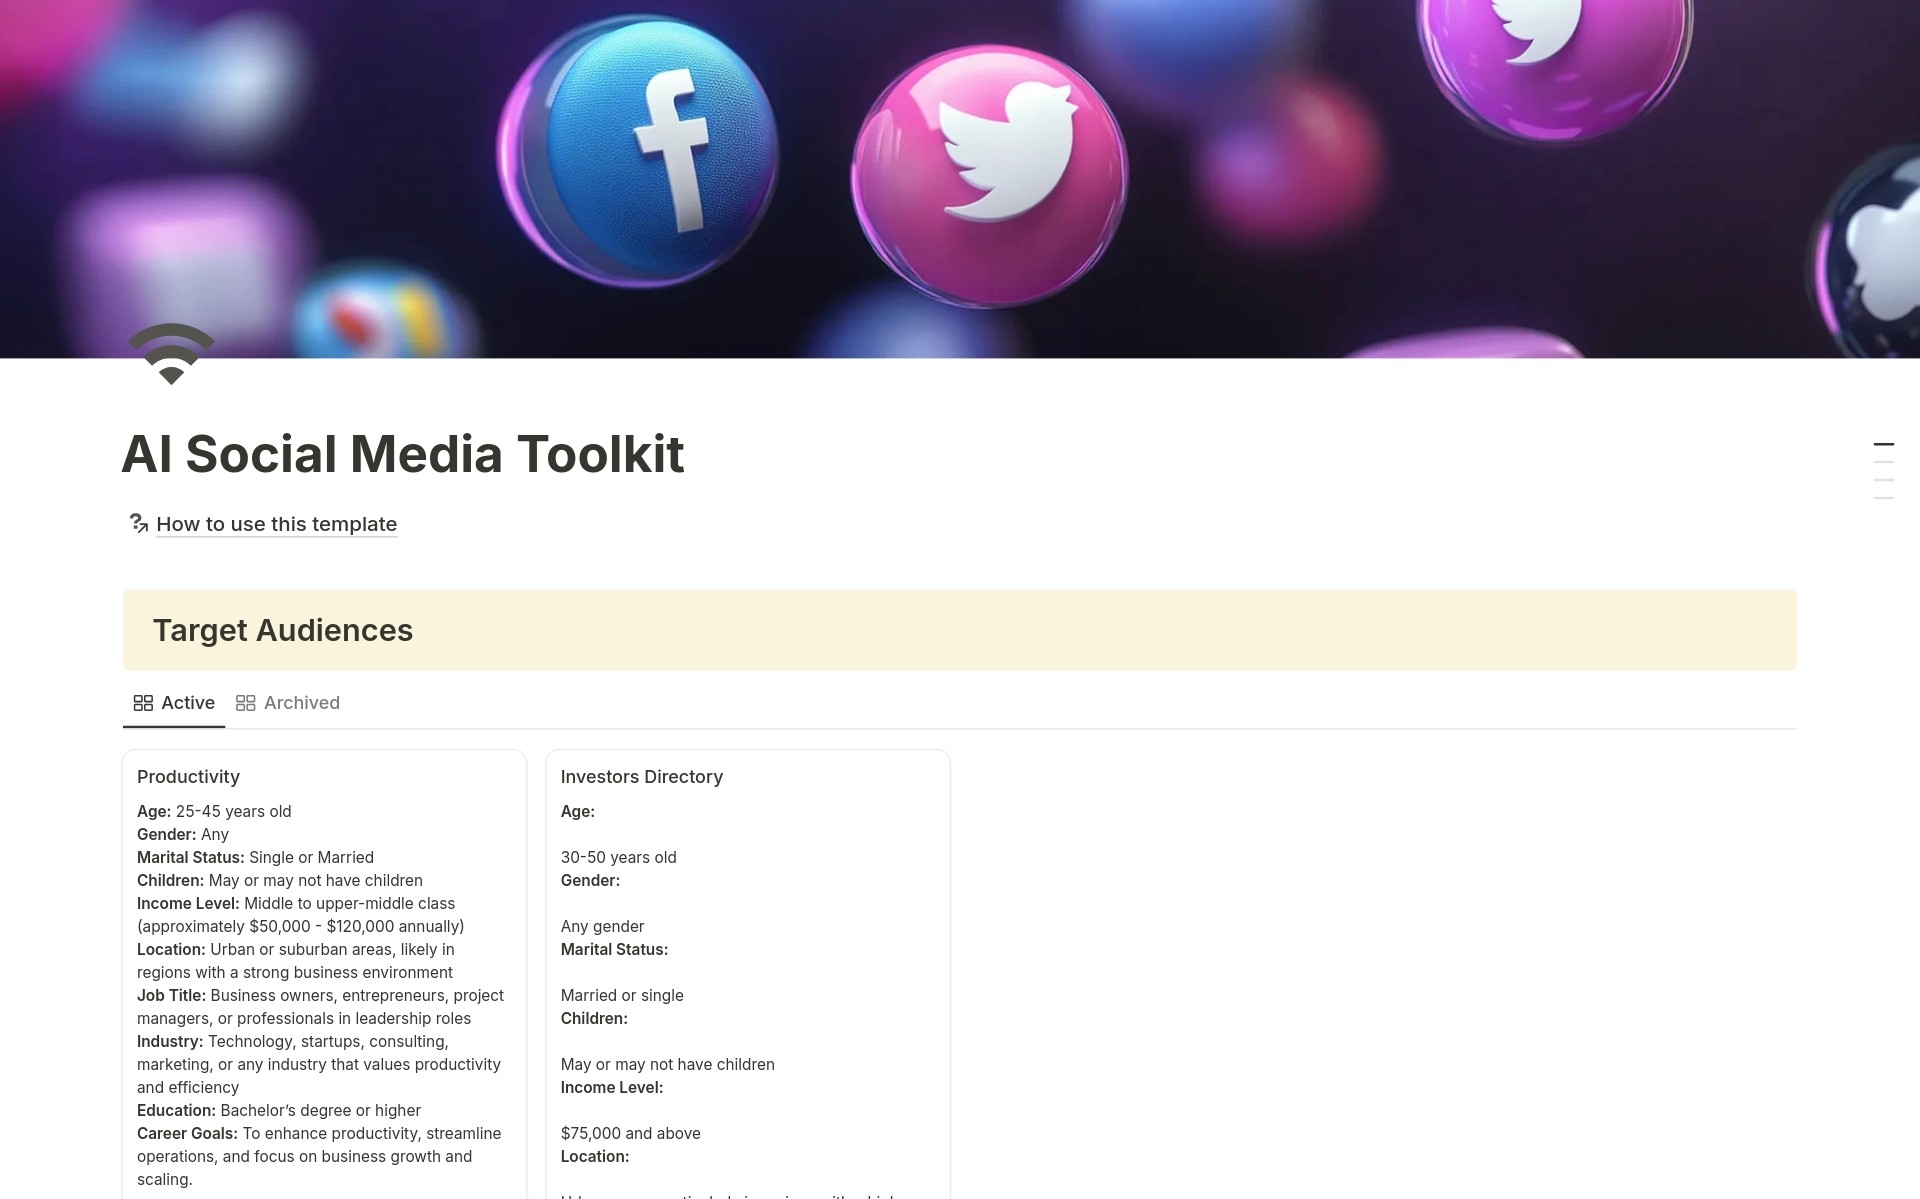Click the Income Level line in Investors Directory
This screenshot has height=1199, width=1920.
(x=610, y=1087)
